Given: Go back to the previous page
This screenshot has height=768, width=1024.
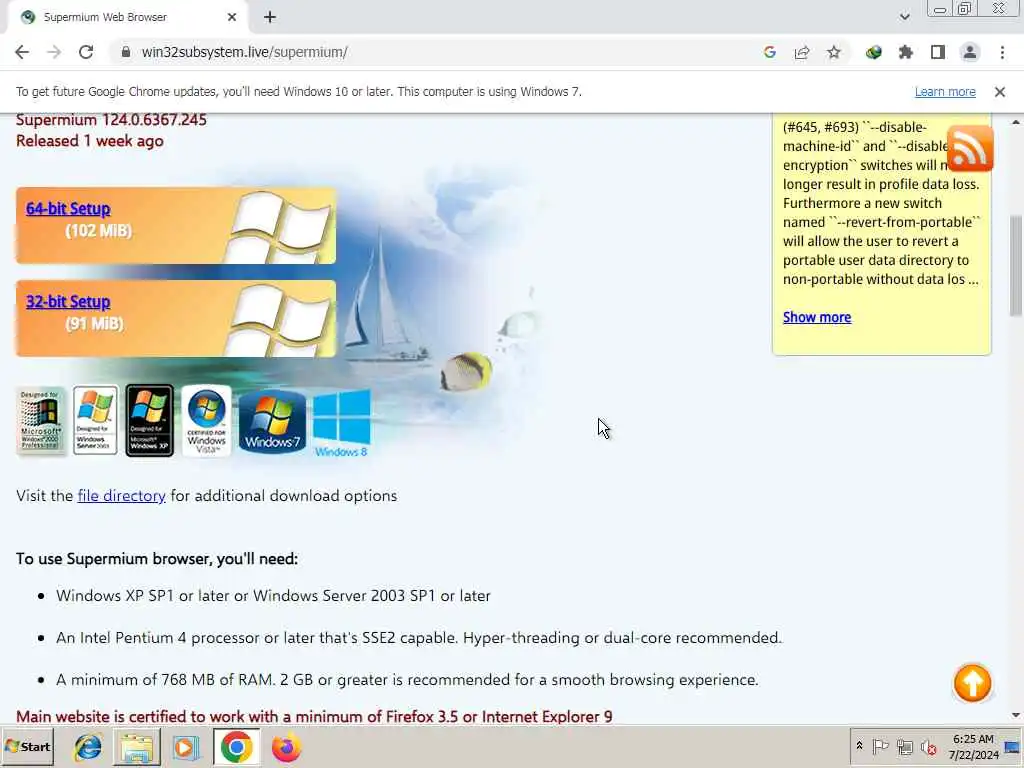Looking at the screenshot, I should click(22, 52).
